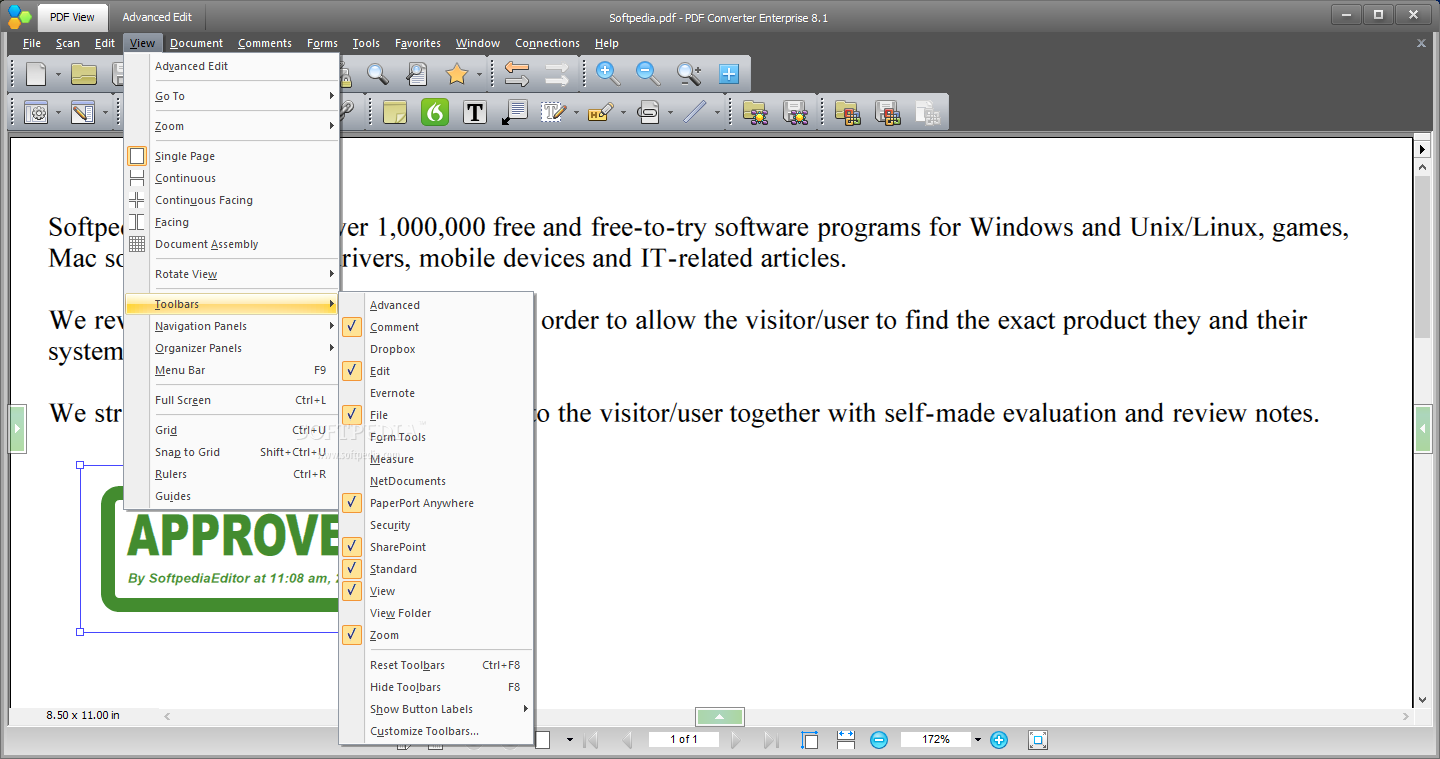Click the blue plus zoom-in button

point(998,740)
